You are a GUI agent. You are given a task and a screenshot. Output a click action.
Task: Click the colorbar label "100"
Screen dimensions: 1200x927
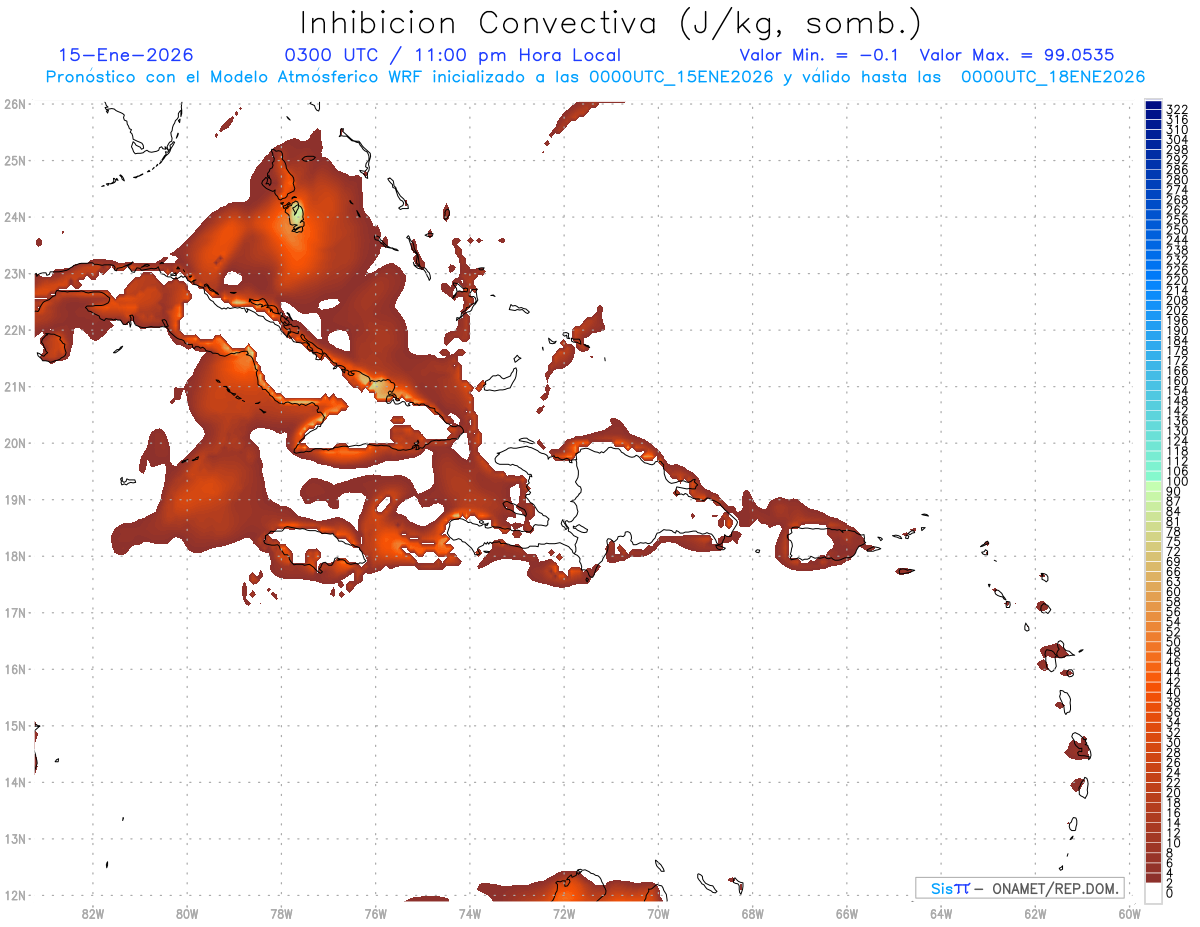click(1177, 482)
